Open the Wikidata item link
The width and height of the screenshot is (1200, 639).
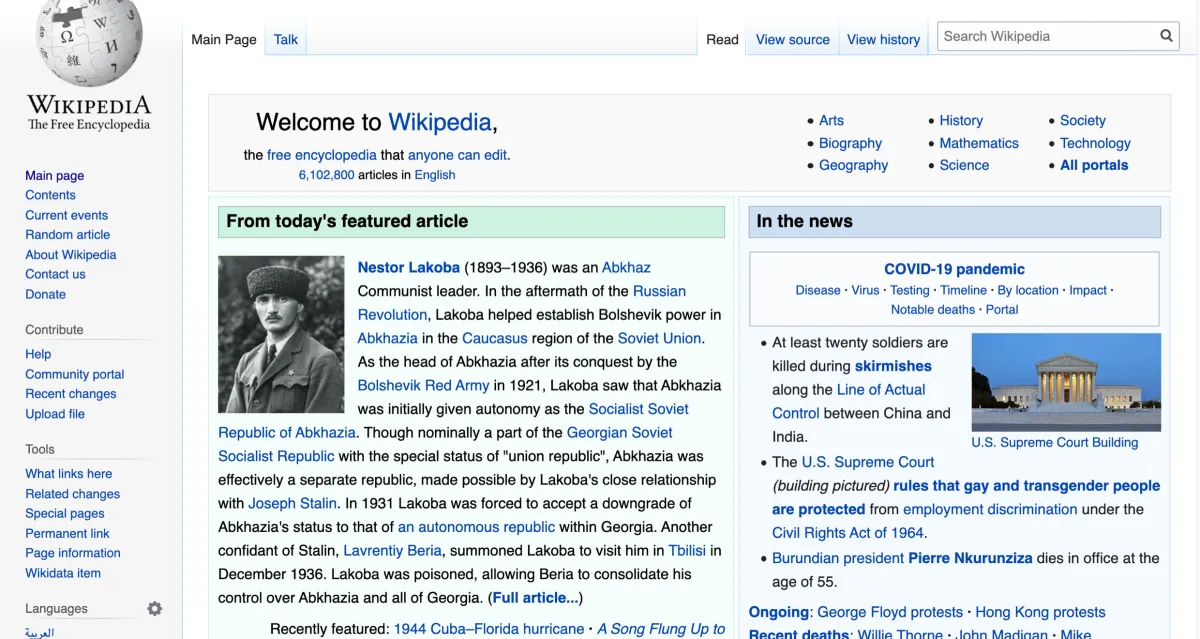pos(63,573)
